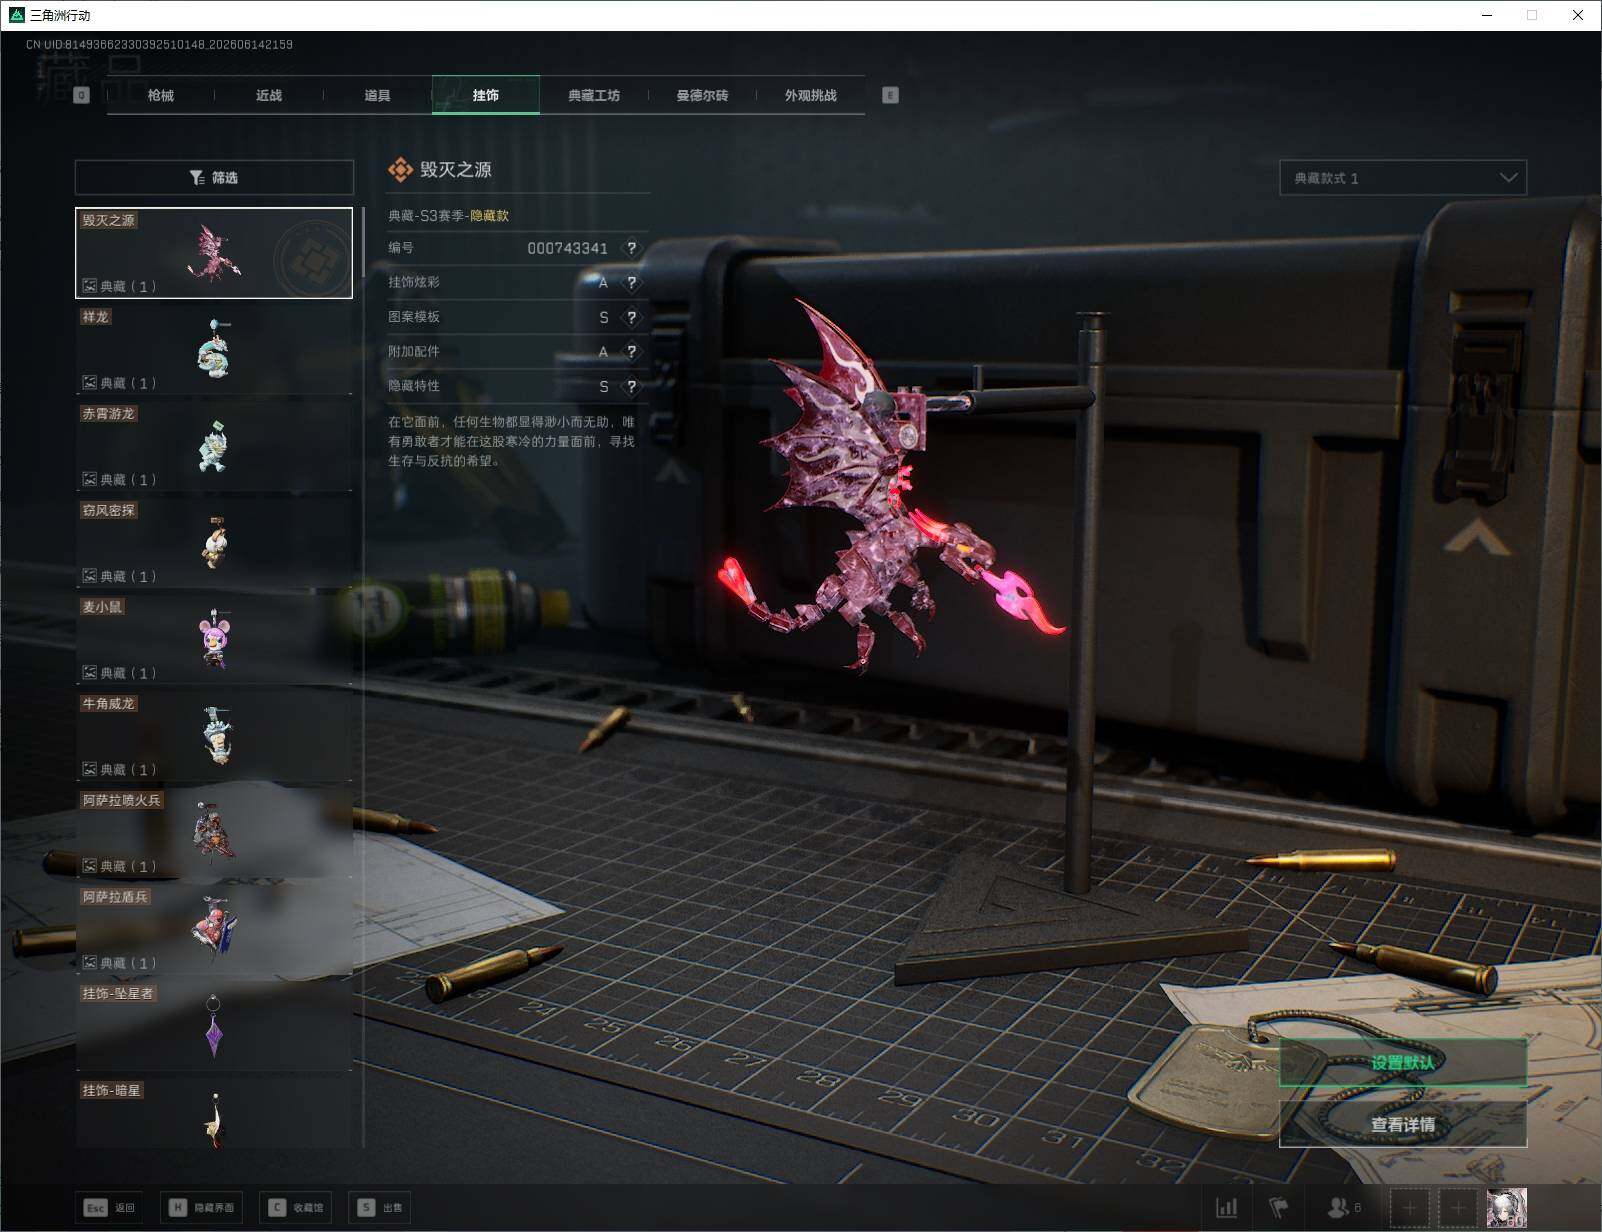
Task: Click the 毁灭之源 description paragraph
Action: point(511,441)
